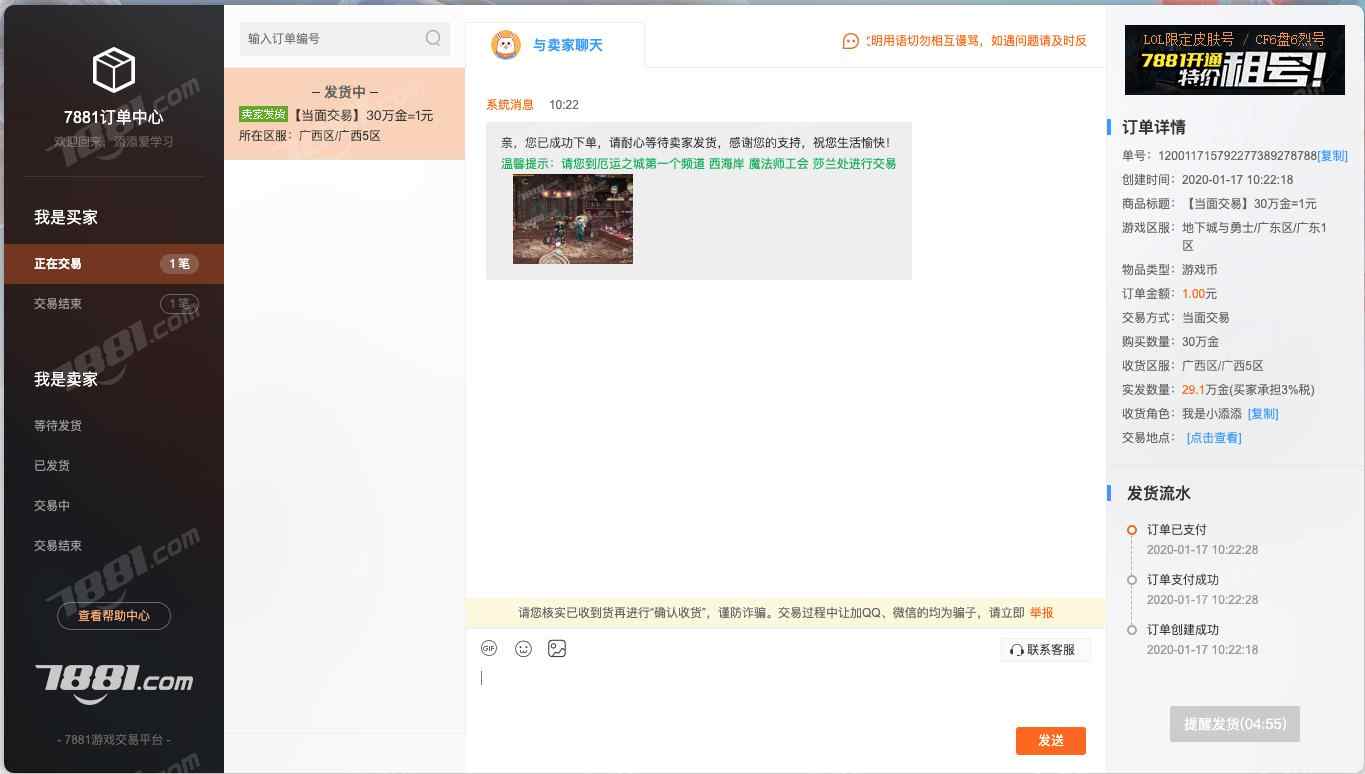Screen dimensions: 1365x774
Task: Copy the order number
Action: [x=1333, y=156]
